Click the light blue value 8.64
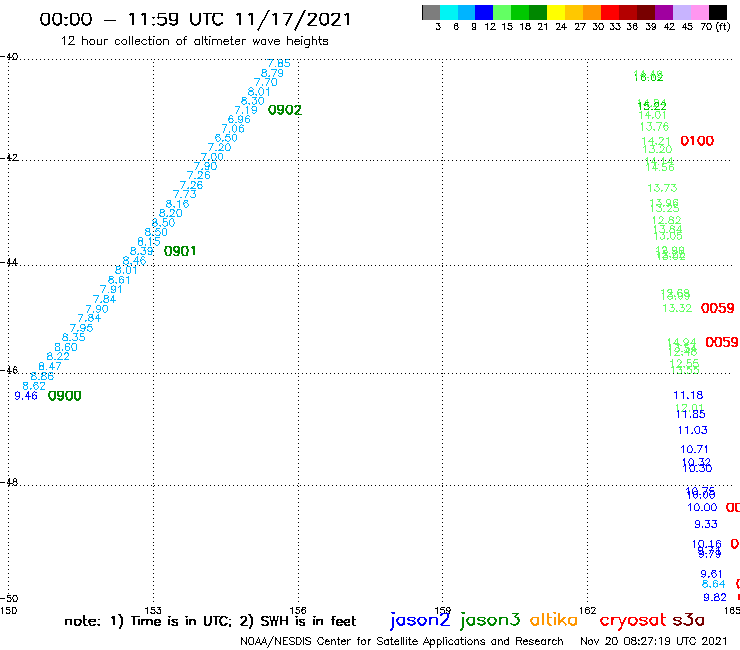Image resolution: width=740 pixels, height=650 pixels. pos(714,584)
